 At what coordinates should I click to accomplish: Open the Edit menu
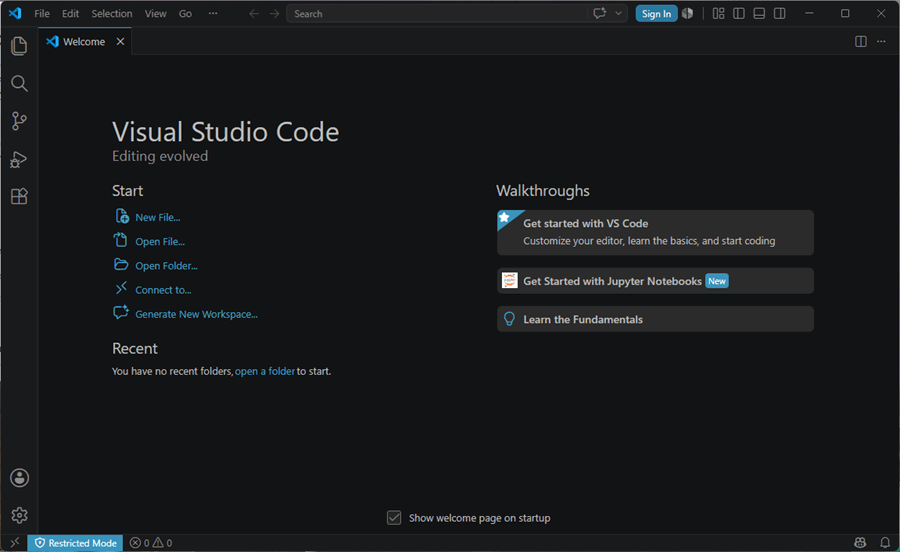click(70, 14)
